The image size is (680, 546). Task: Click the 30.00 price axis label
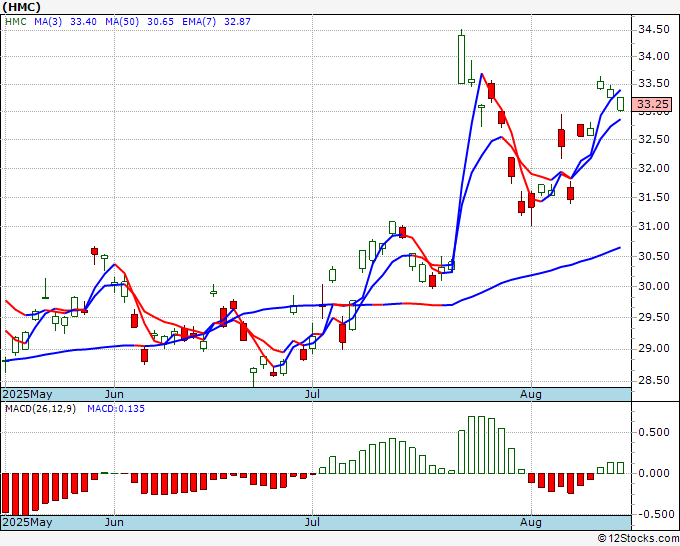pos(653,286)
